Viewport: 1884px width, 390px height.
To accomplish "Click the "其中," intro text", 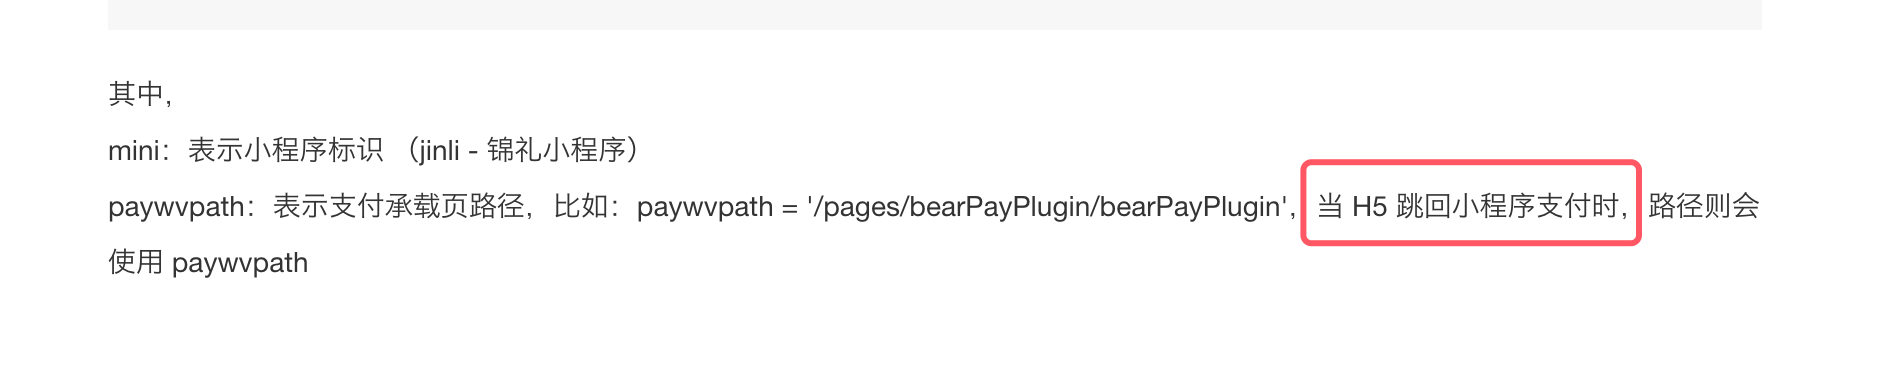I will coord(140,94).
